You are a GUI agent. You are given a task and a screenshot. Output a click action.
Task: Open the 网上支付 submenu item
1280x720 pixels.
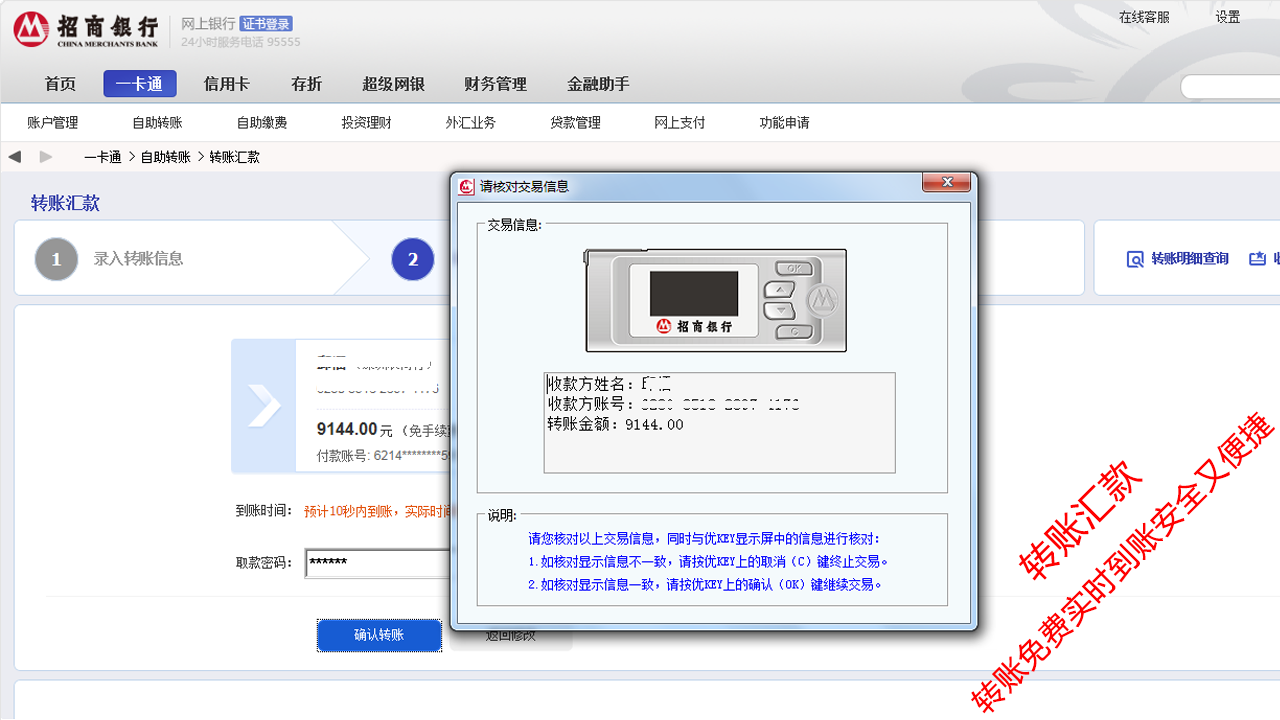click(x=679, y=122)
